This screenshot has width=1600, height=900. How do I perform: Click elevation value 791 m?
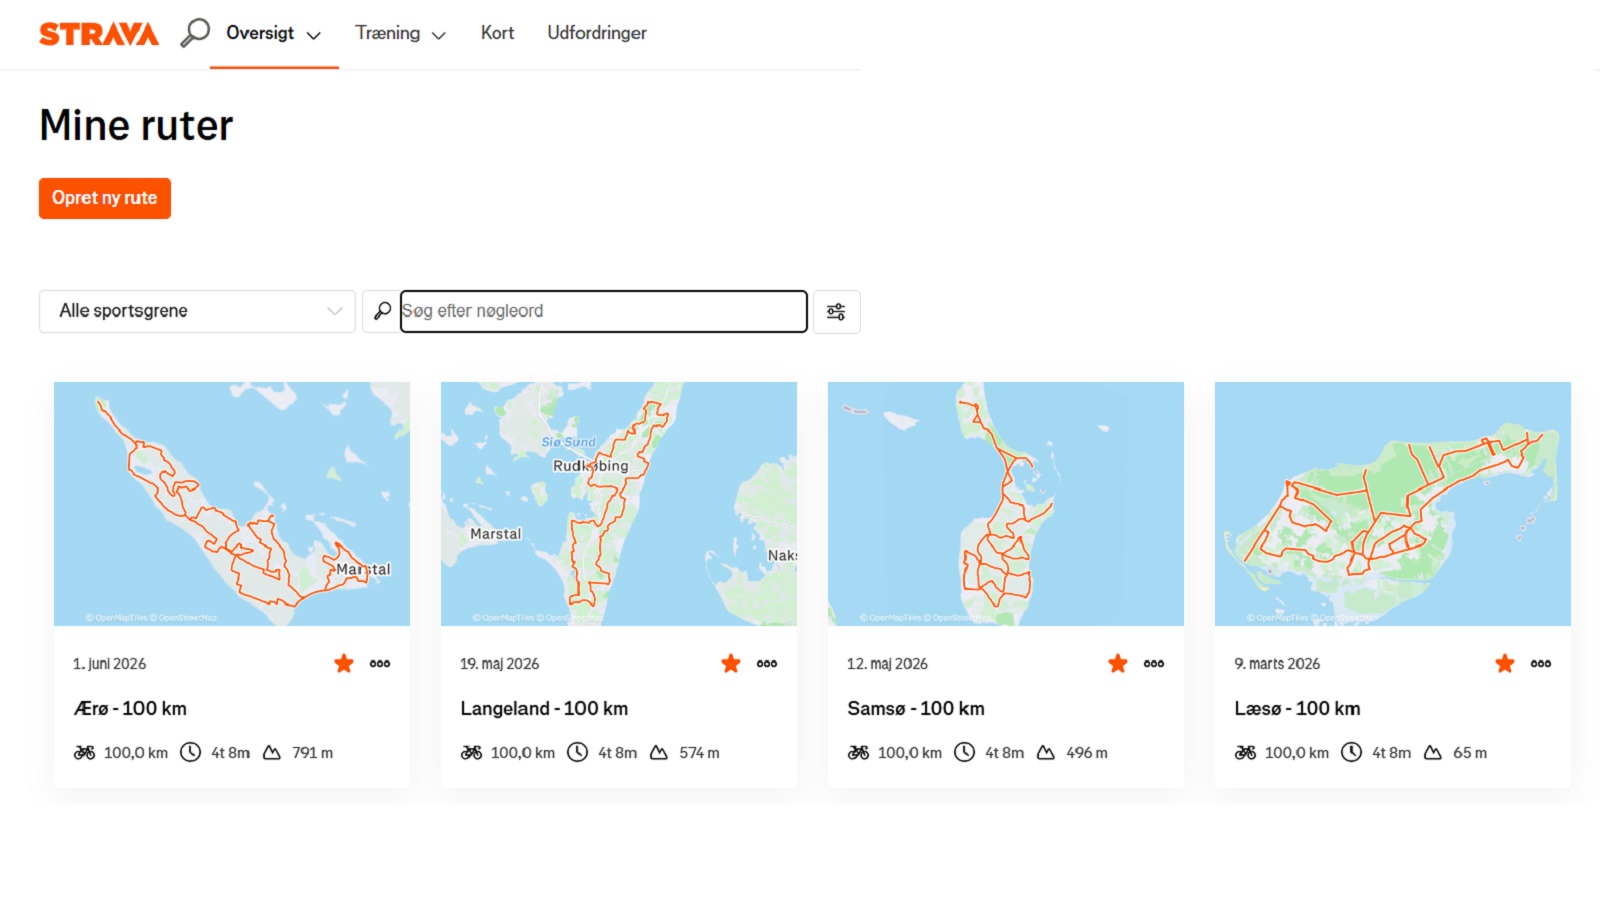tap(312, 753)
